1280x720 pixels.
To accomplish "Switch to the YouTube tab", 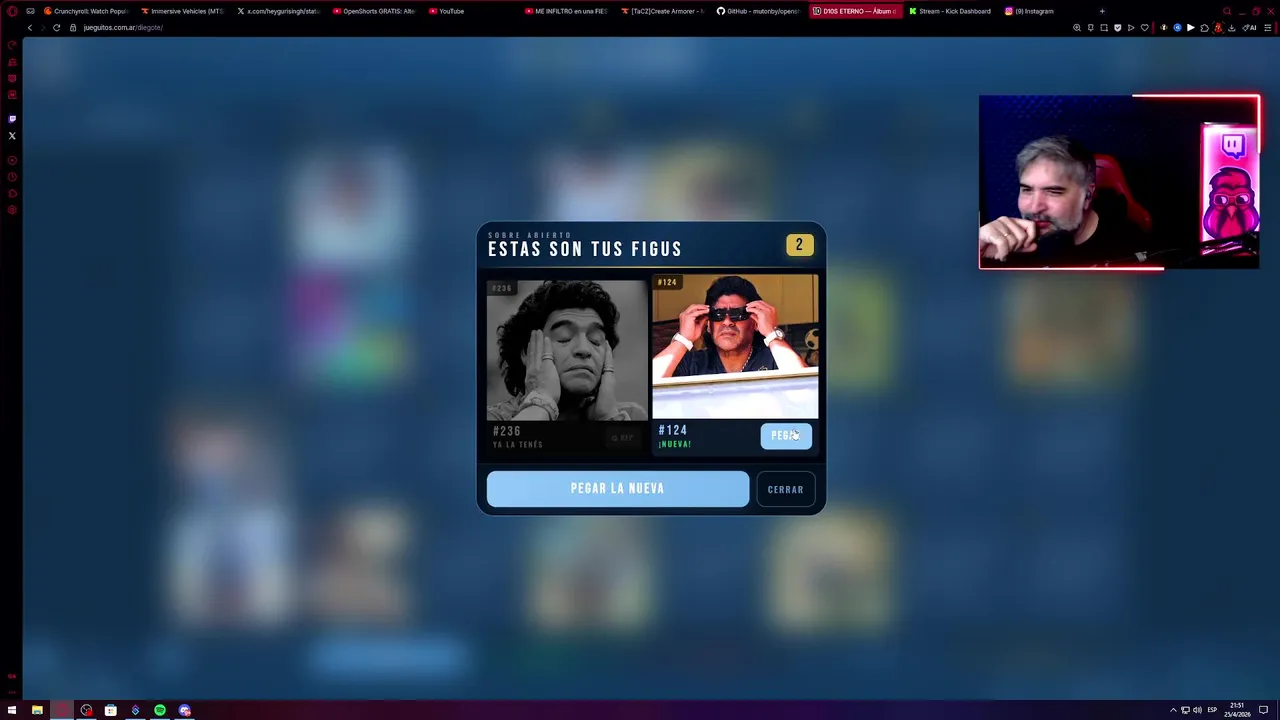I will click(x=471, y=11).
